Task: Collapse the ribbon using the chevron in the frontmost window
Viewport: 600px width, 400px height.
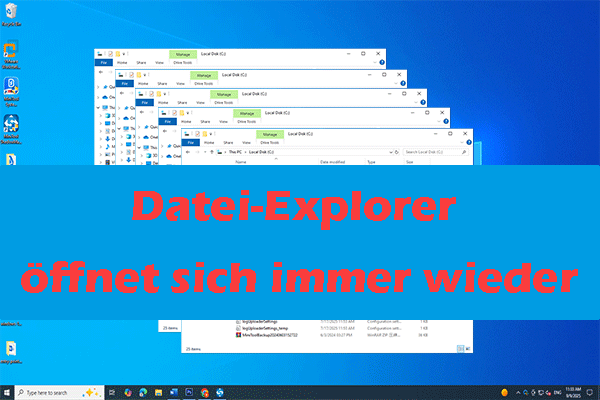Action: coord(462,142)
